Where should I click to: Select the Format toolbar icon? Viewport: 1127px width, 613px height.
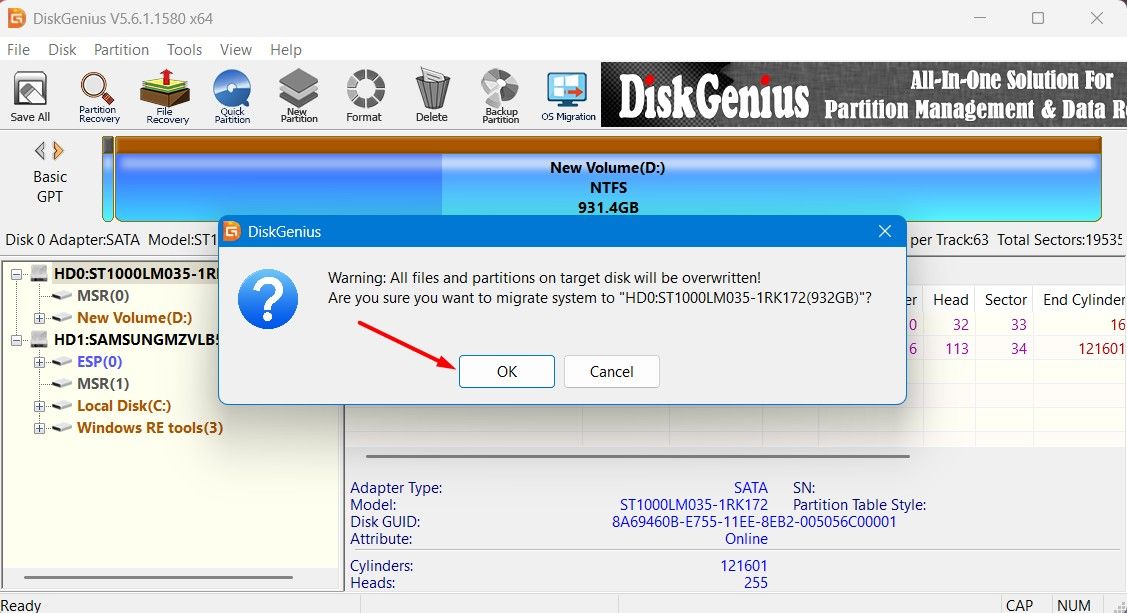(364, 96)
